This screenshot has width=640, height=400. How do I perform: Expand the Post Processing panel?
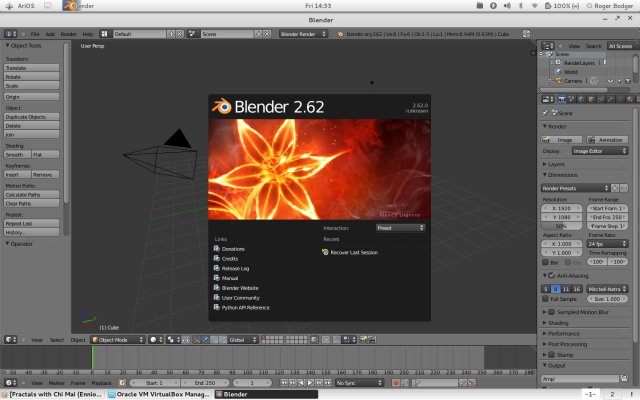567,344
